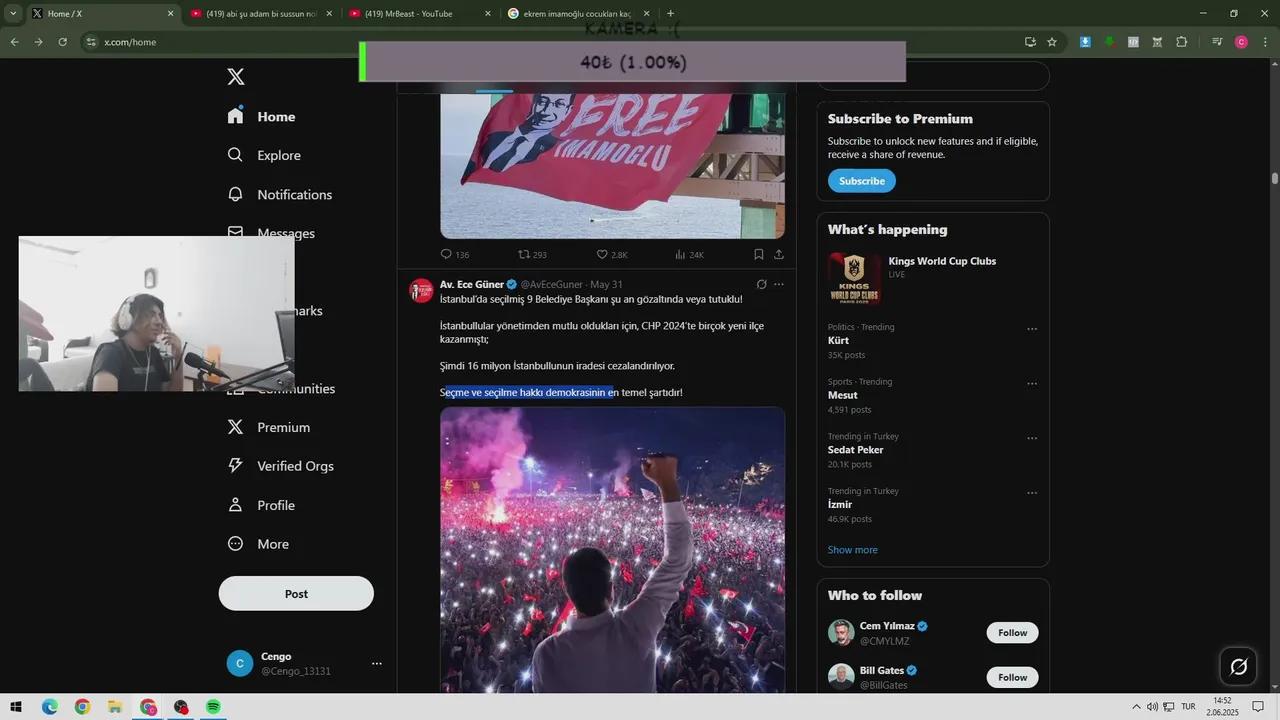The height and width of the screenshot is (720, 1280).
Task: Click the Post button
Action: [x=296, y=593]
